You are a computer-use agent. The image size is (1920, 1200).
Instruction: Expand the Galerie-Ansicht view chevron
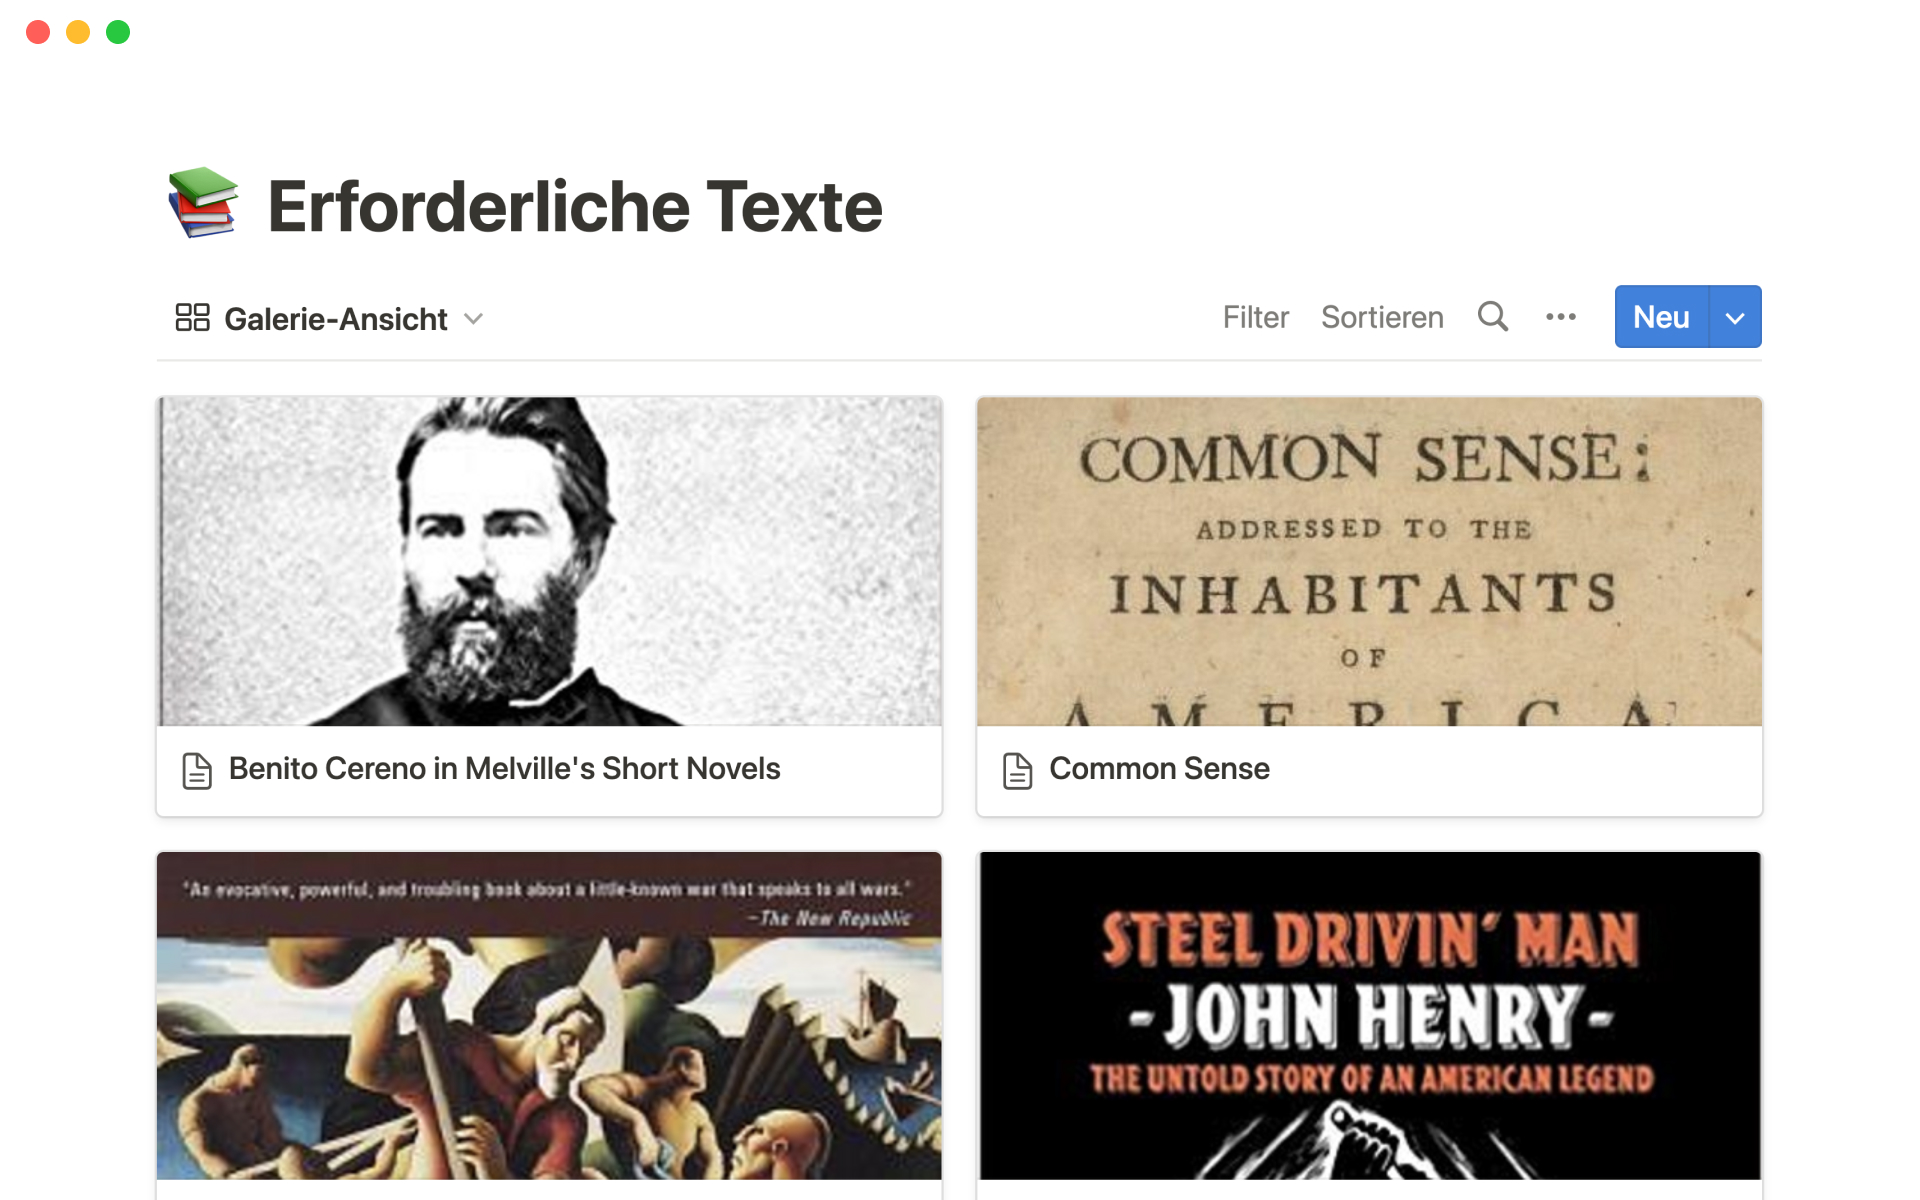(x=474, y=319)
